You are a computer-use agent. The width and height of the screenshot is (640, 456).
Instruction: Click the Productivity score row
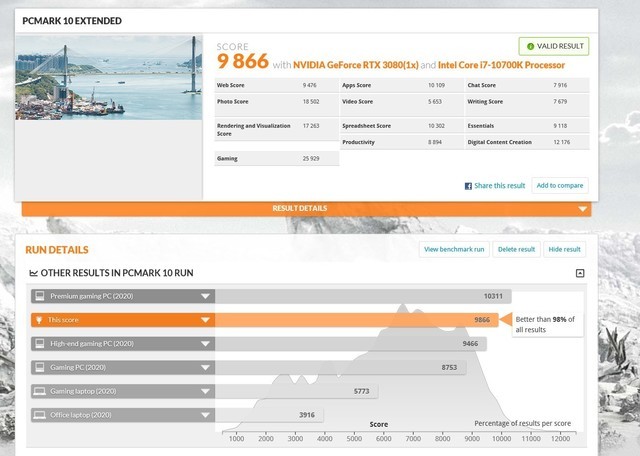402,142
